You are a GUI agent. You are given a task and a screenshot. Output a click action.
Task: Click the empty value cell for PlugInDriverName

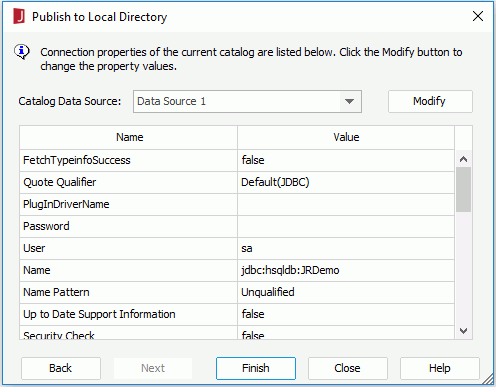(x=346, y=204)
